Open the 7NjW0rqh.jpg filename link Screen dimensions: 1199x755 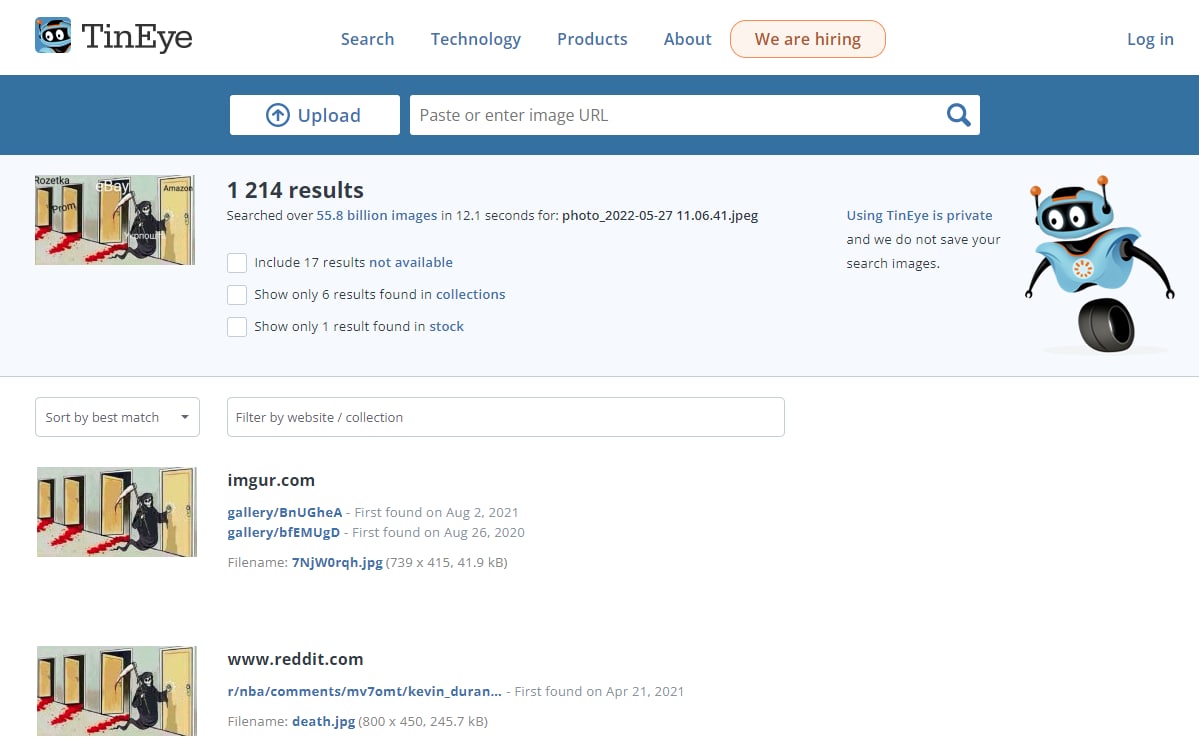[337, 562]
